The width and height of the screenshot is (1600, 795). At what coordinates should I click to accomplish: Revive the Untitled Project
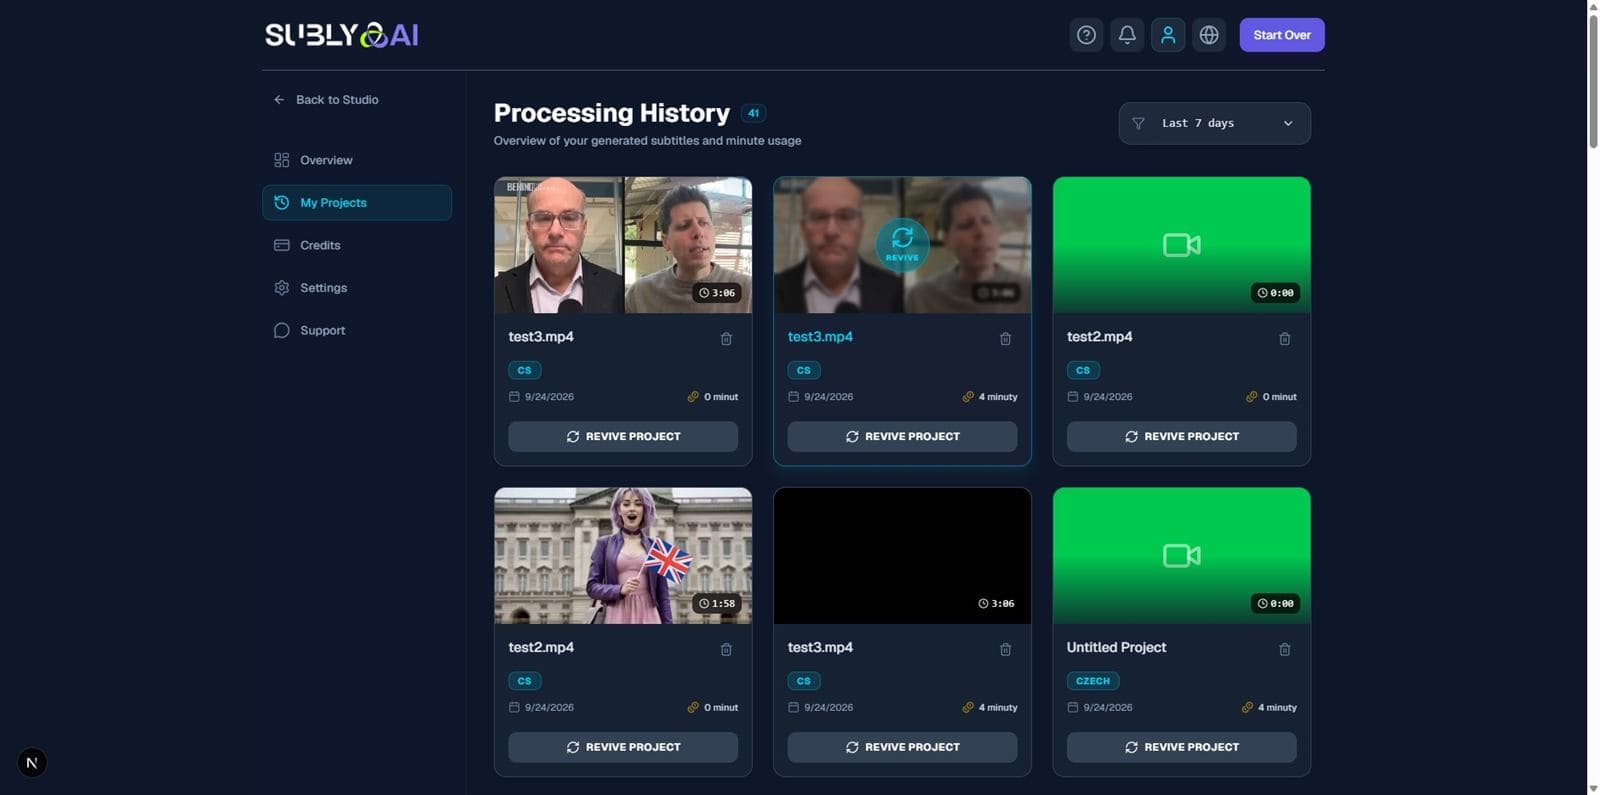tap(1181, 747)
